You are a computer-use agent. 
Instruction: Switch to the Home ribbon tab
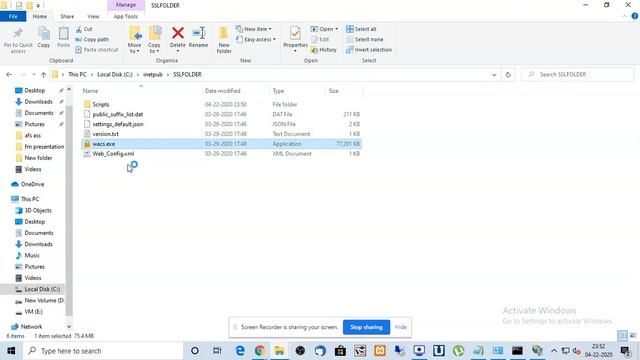pos(40,16)
